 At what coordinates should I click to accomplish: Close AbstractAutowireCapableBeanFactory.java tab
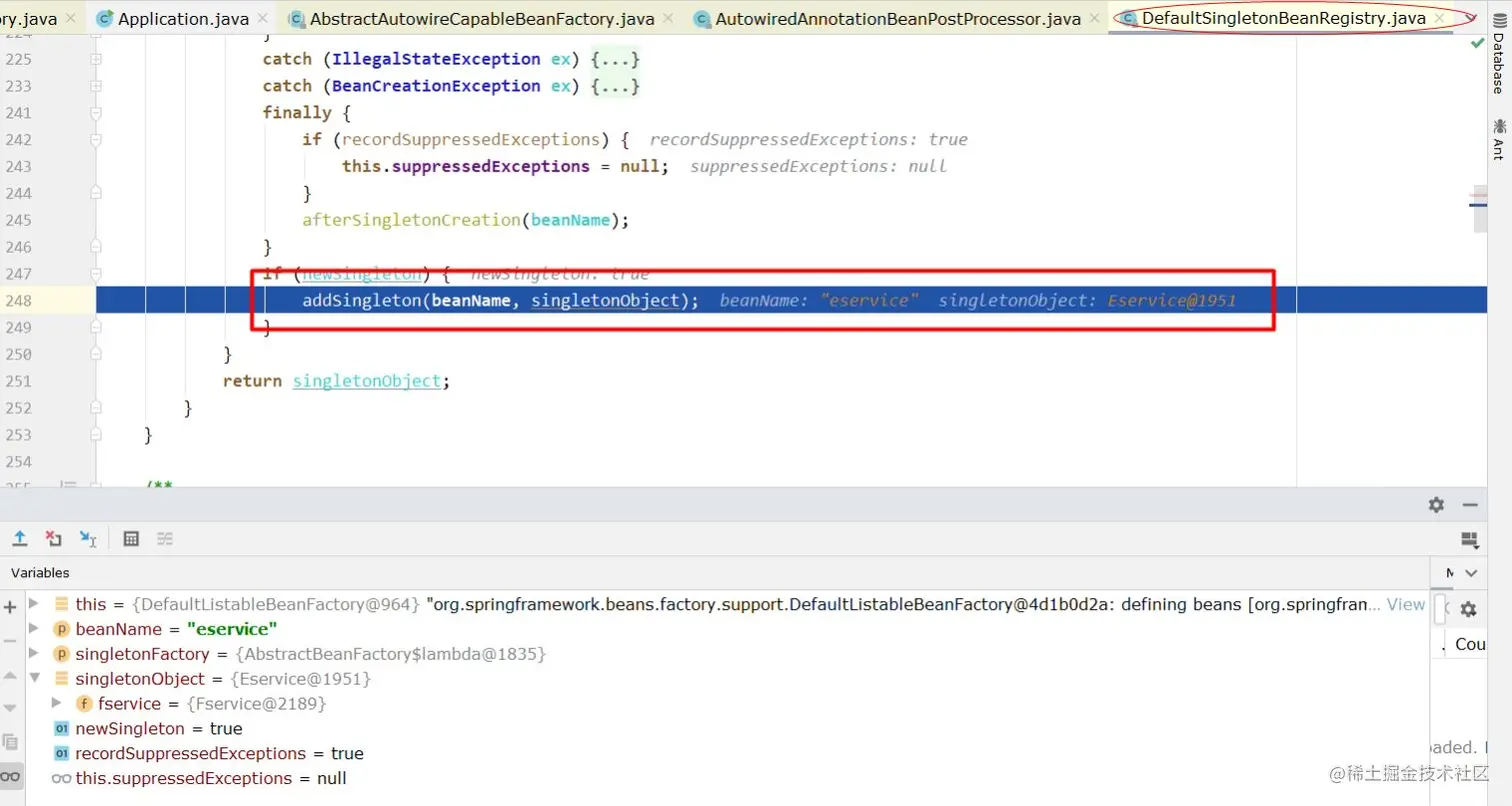pyautogui.click(x=668, y=18)
